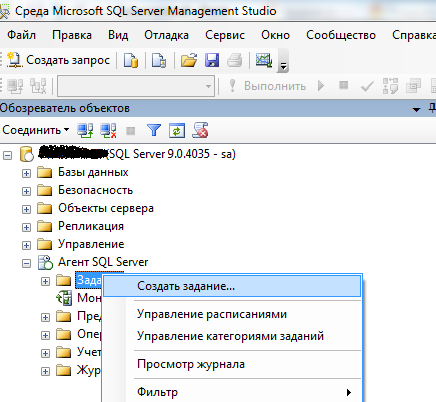
Task: Select Базы данных in the tree
Action: [x=93, y=172]
